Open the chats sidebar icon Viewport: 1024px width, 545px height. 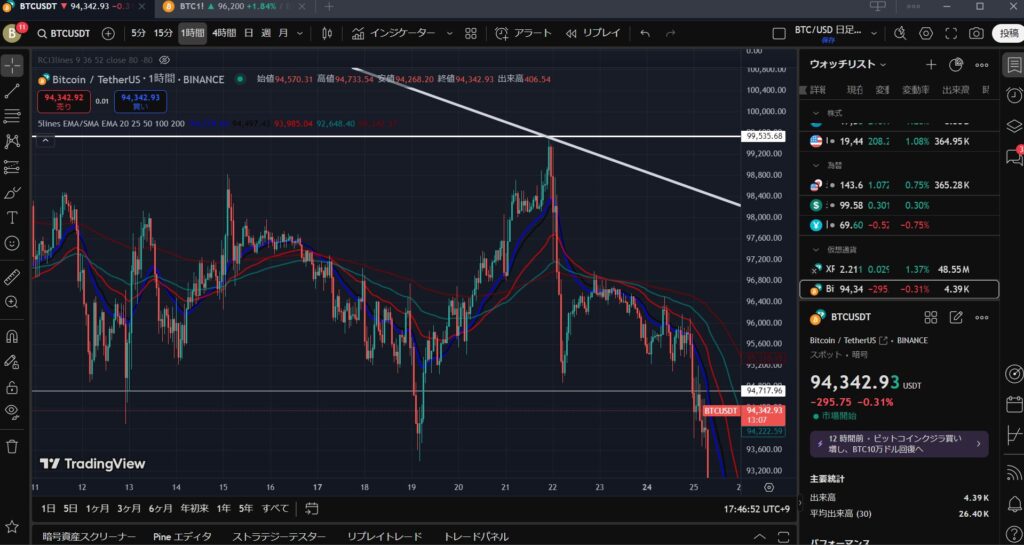click(x=1014, y=156)
